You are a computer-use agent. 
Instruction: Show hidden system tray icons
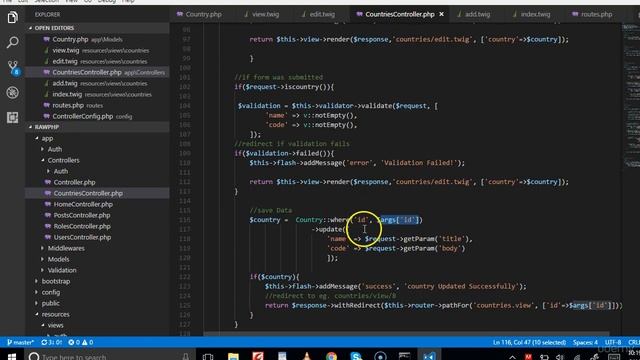(x=512, y=357)
